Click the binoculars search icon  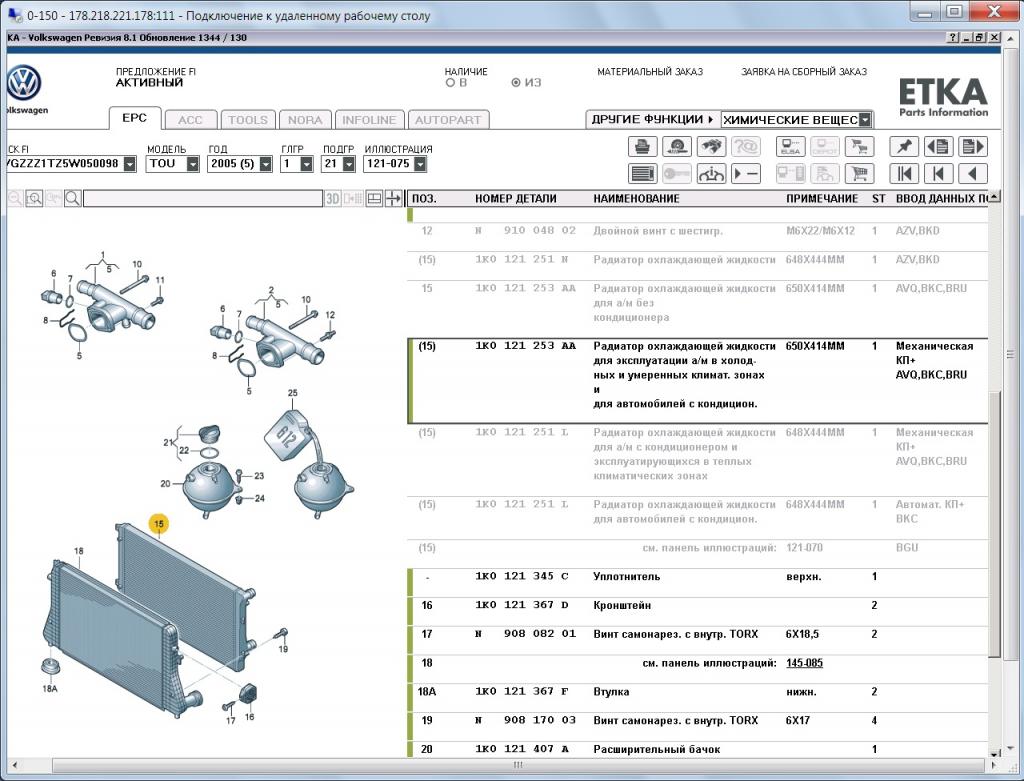[x=711, y=146]
